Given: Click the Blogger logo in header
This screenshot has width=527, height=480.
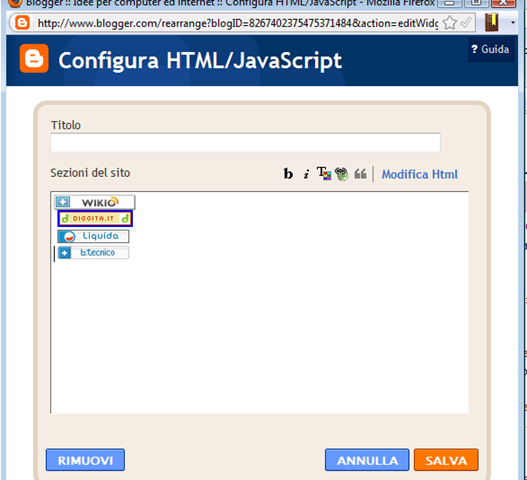Looking at the screenshot, I should click(x=34, y=58).
